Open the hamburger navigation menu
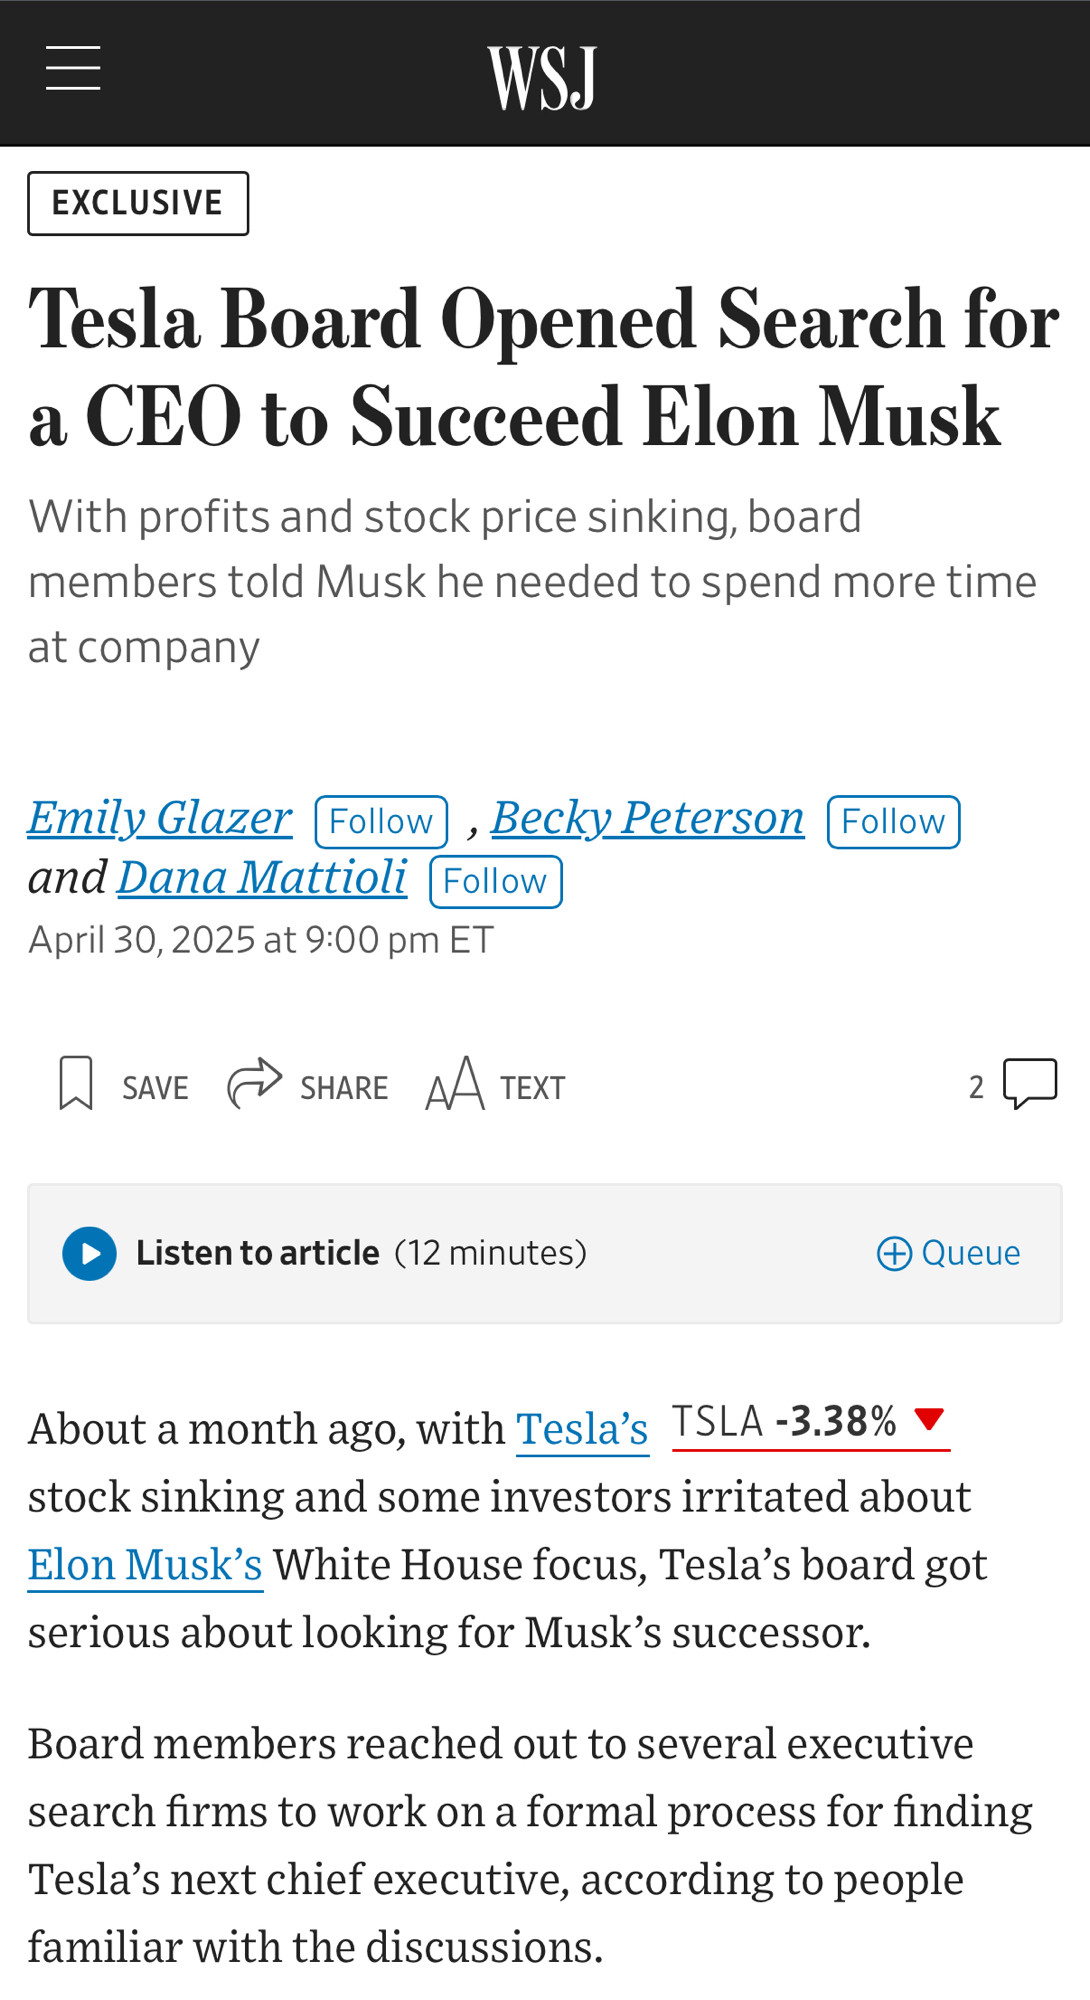 click(x=73, y=68)
